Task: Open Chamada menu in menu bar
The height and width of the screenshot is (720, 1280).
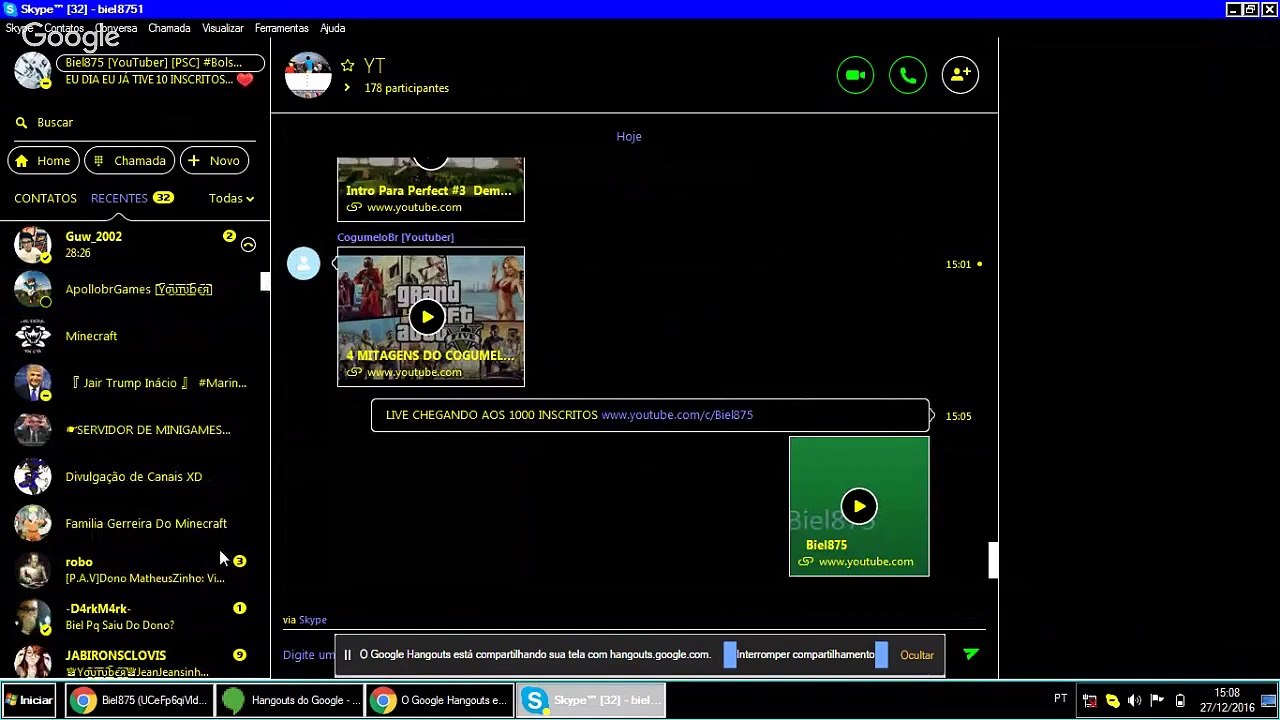Action: [169, 29]
